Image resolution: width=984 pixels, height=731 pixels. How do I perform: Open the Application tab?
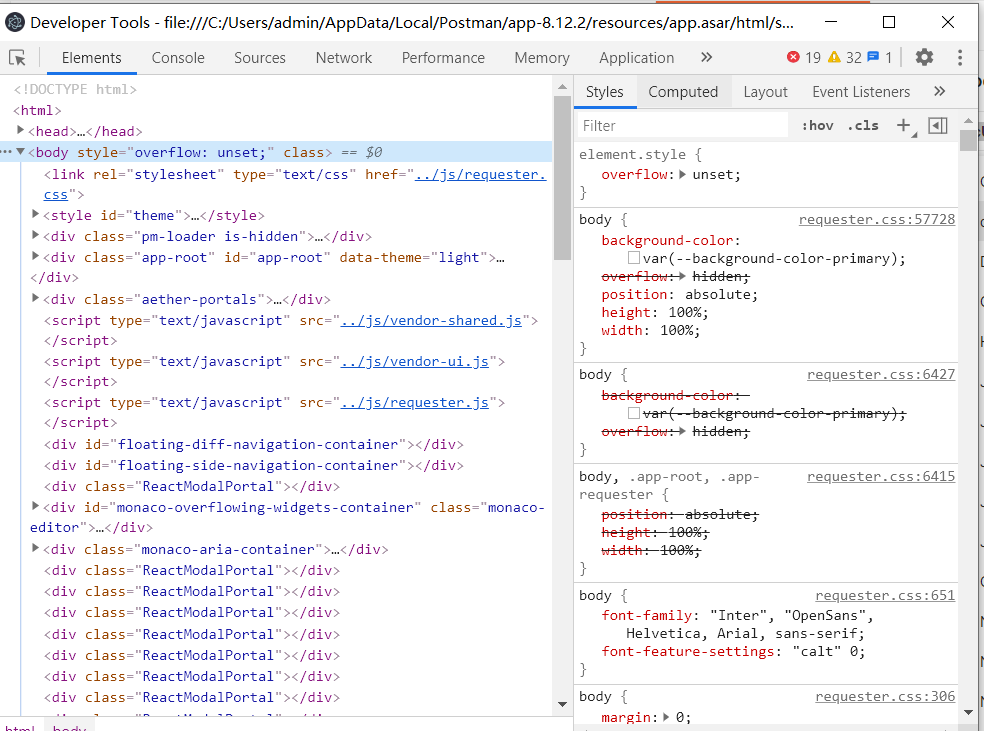pyautogui.click(x=636, y=58)
